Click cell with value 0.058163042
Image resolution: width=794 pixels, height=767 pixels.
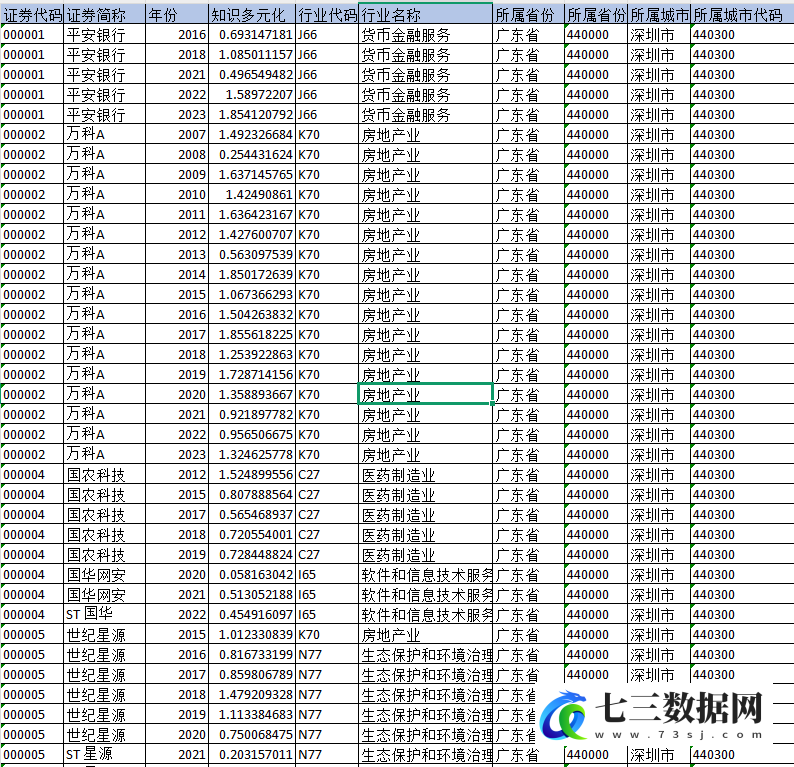pos(252,575)
